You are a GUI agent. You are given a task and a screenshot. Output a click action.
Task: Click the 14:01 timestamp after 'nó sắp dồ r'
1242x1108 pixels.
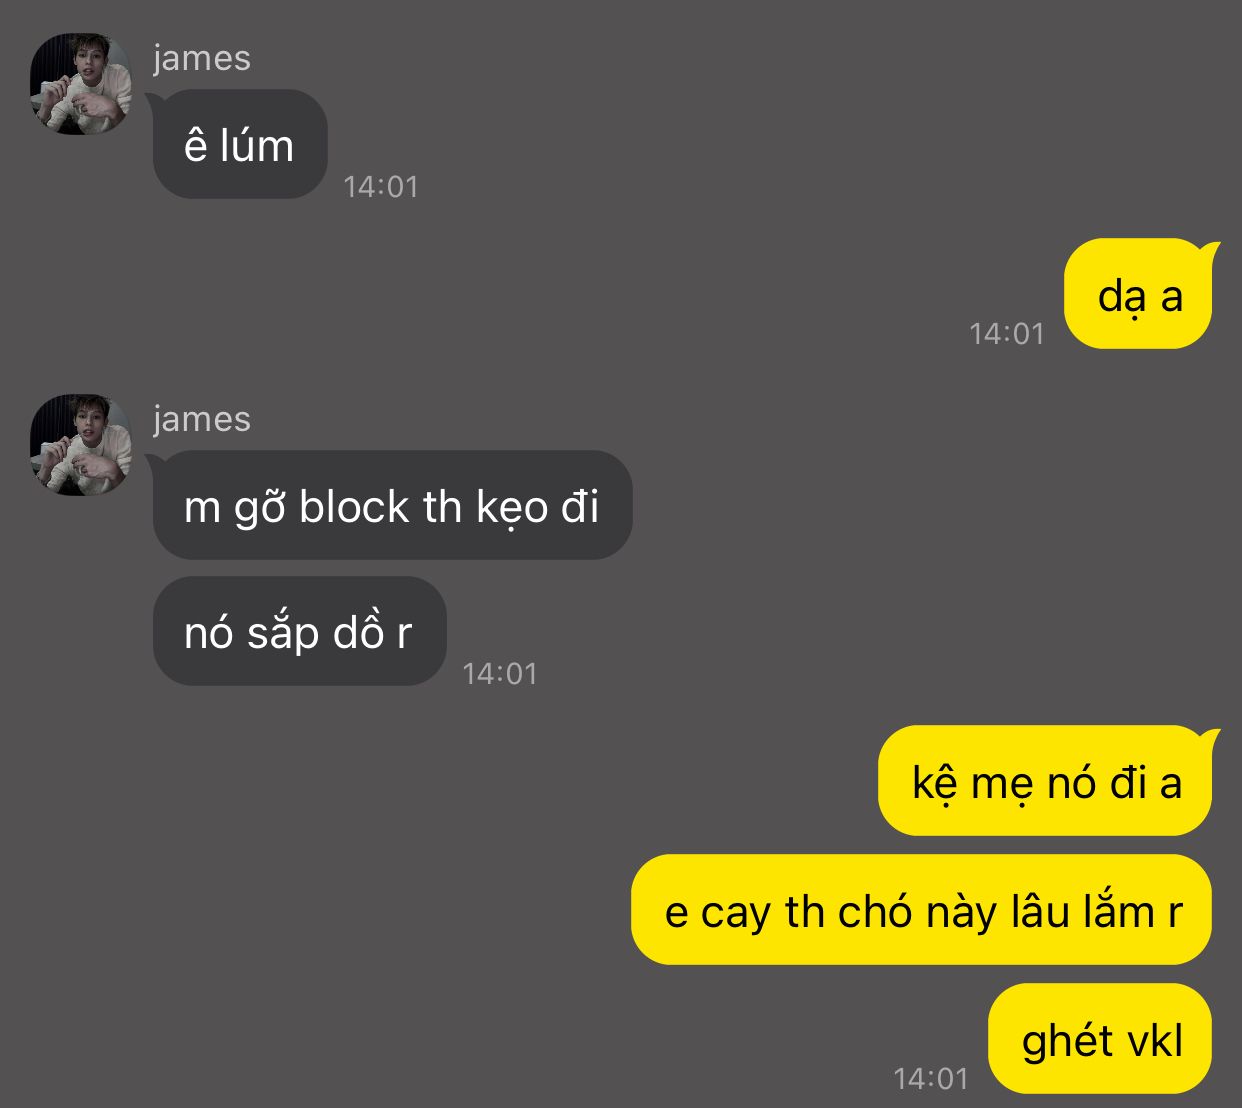pyautogui.click(x=500, y=674)
